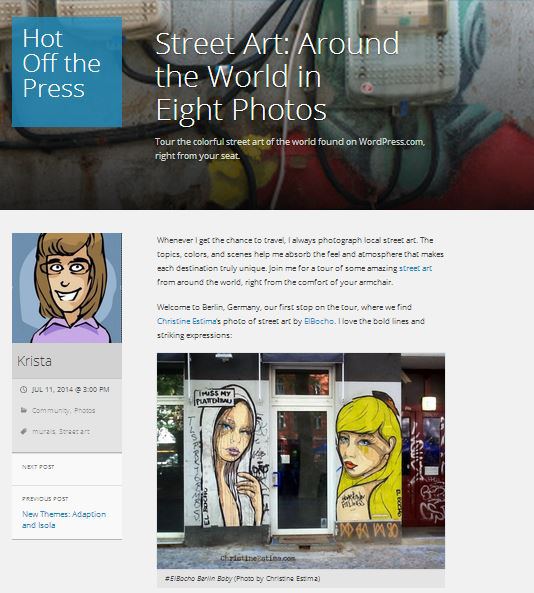Open the author name Krista
This screenshot has height=593, width=534.
tap(34, 361)
